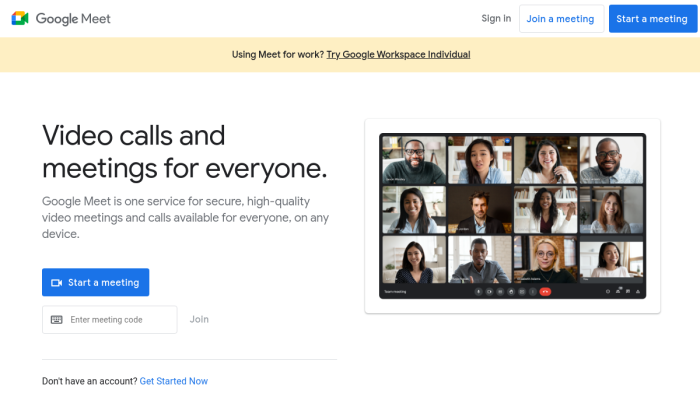Image resolution: width=700 pixels, height=400 pixels.
Task: Click the Google Meet logo icon
Action: click(20, 18)
